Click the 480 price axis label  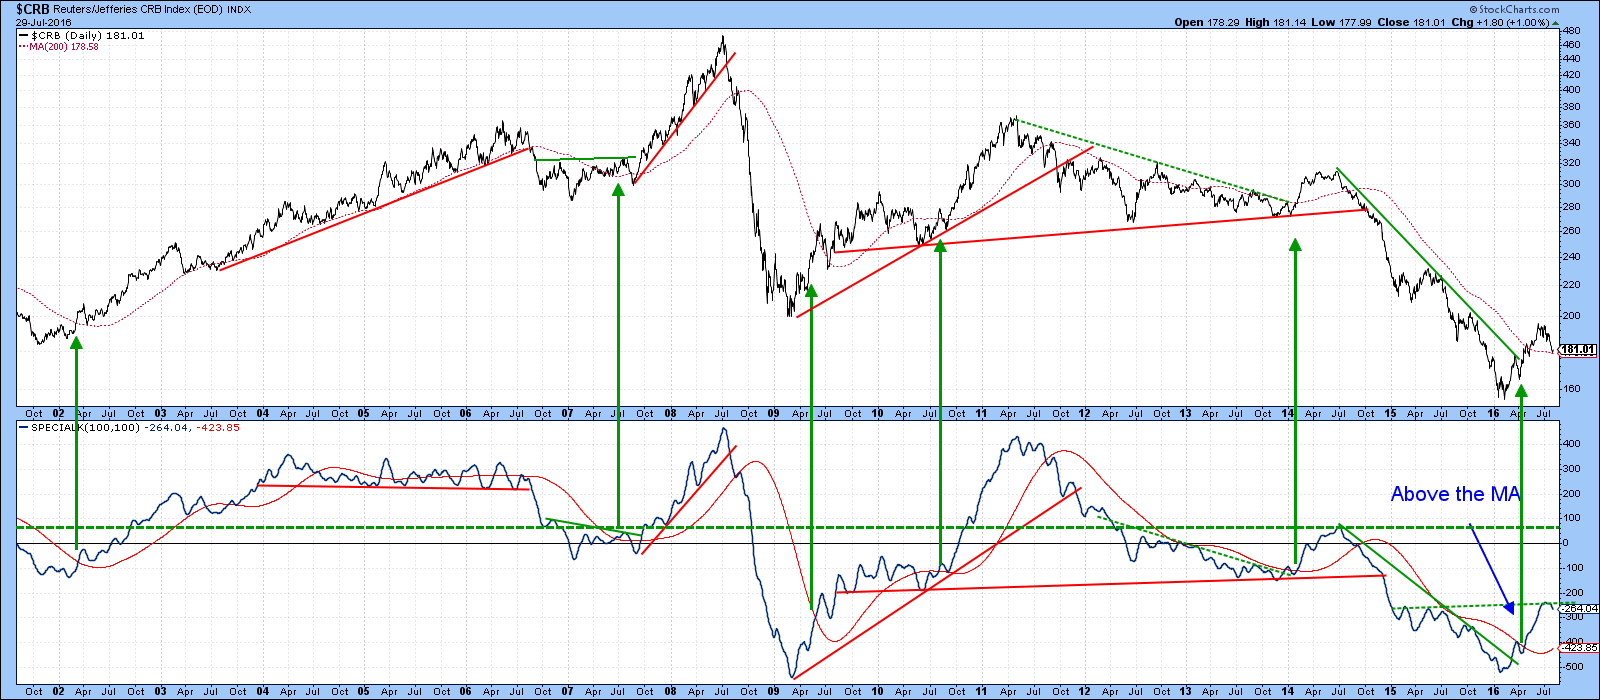[x=1571, y=29]
